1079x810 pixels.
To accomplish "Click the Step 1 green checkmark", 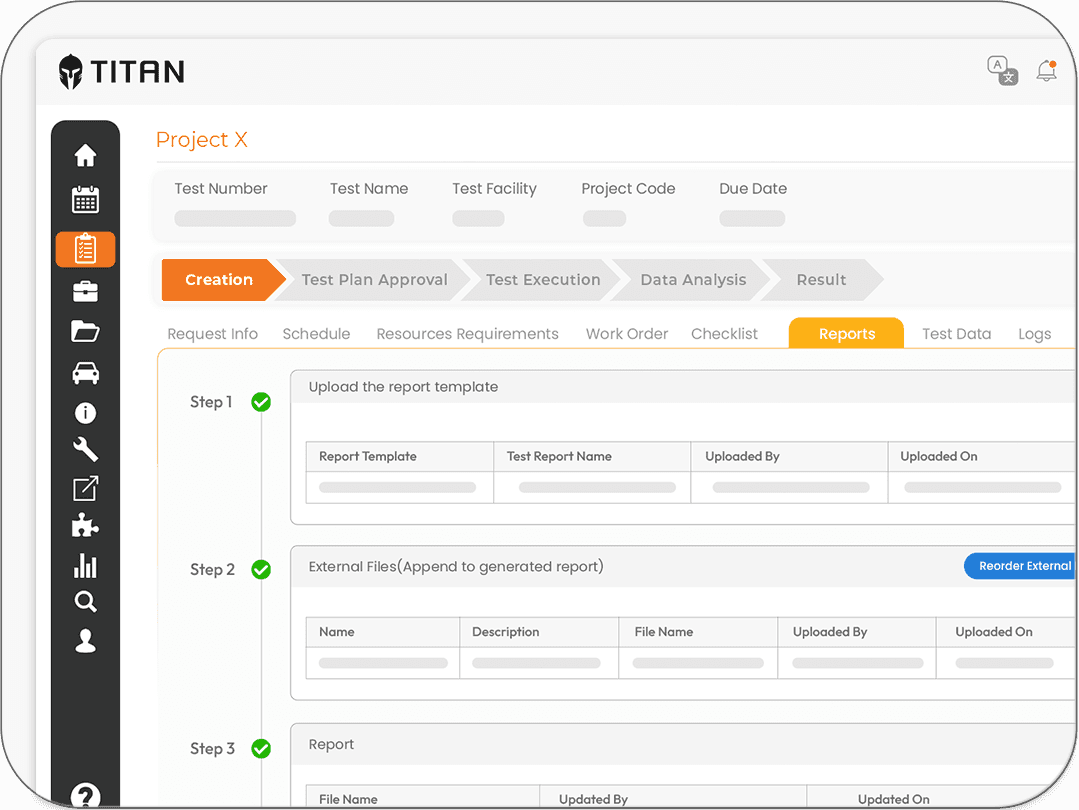I will pos(261,402).
